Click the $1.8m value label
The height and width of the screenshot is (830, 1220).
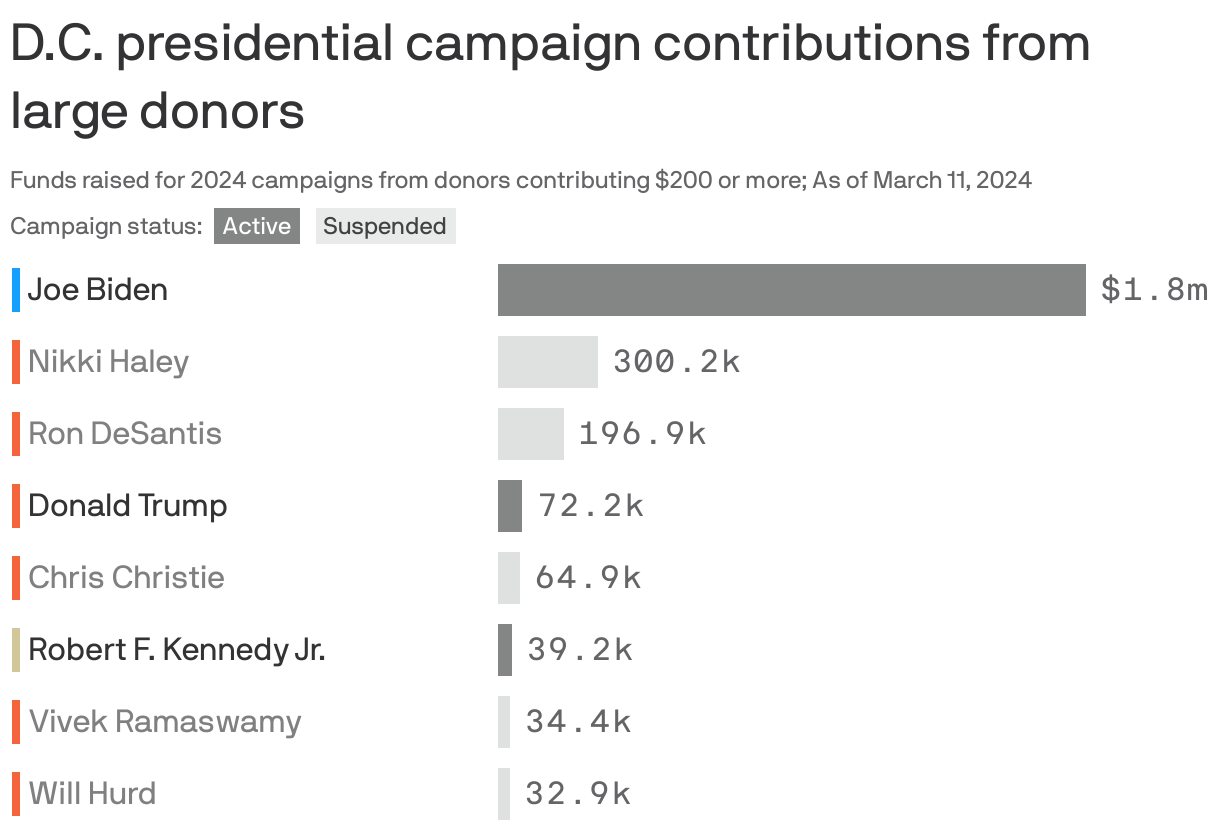point(1154,290)
